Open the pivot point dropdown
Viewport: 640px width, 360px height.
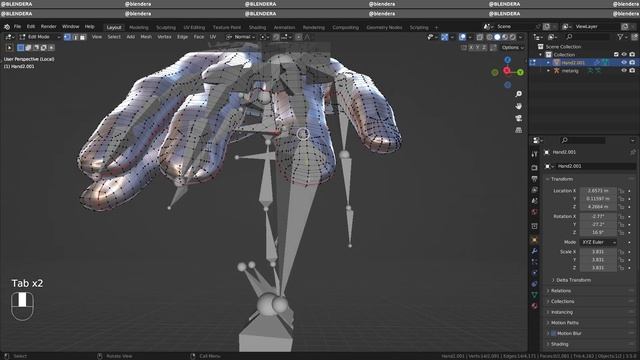(x=264, y=37)
